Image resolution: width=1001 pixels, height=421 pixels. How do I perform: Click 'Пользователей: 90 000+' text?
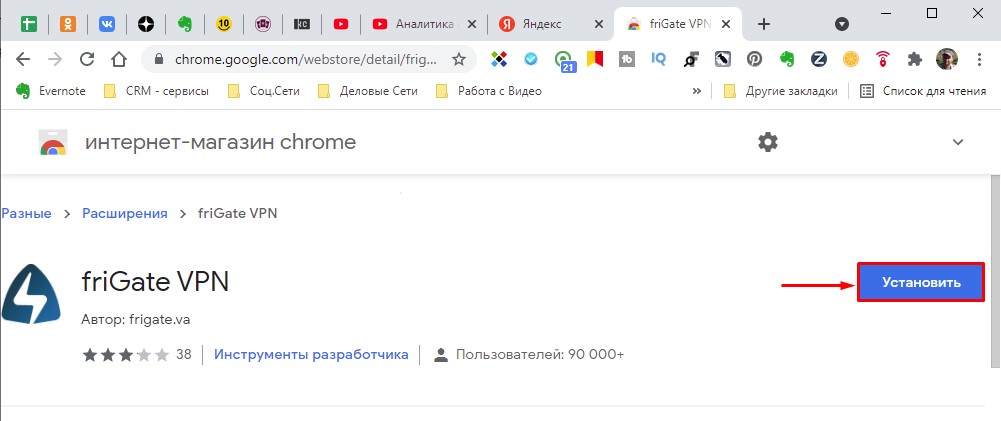point(539,355)
